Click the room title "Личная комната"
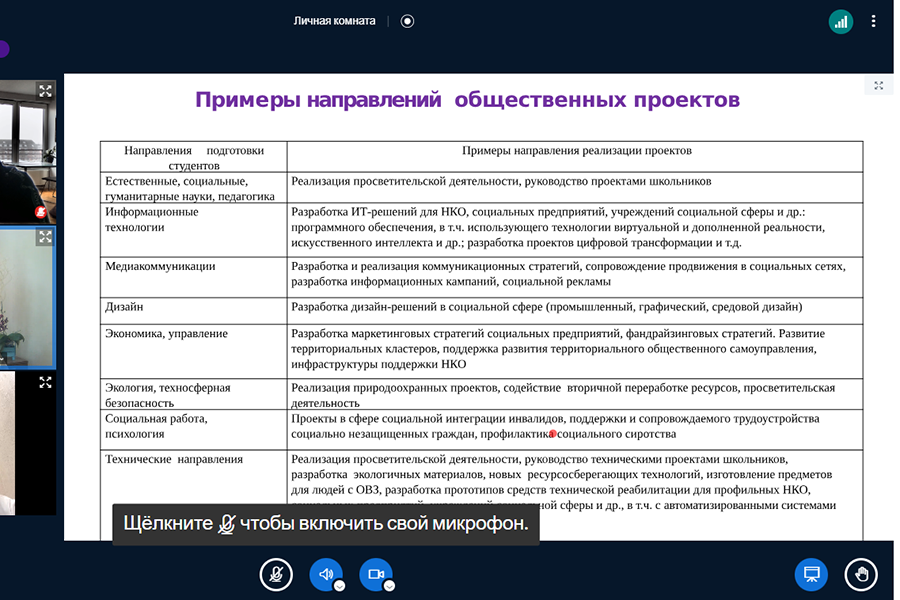Viewport: 900px width, 600px height. (334, 21)
